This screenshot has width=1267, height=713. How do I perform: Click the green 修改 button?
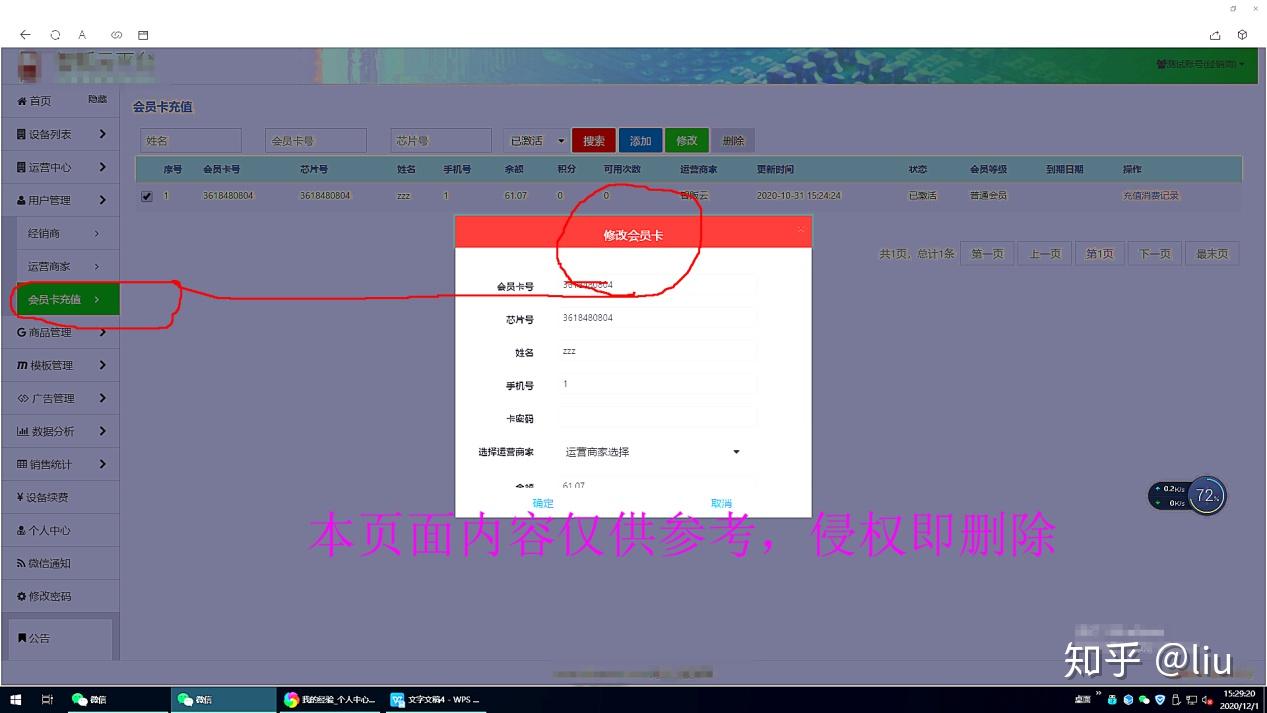[x=687, y=141]
